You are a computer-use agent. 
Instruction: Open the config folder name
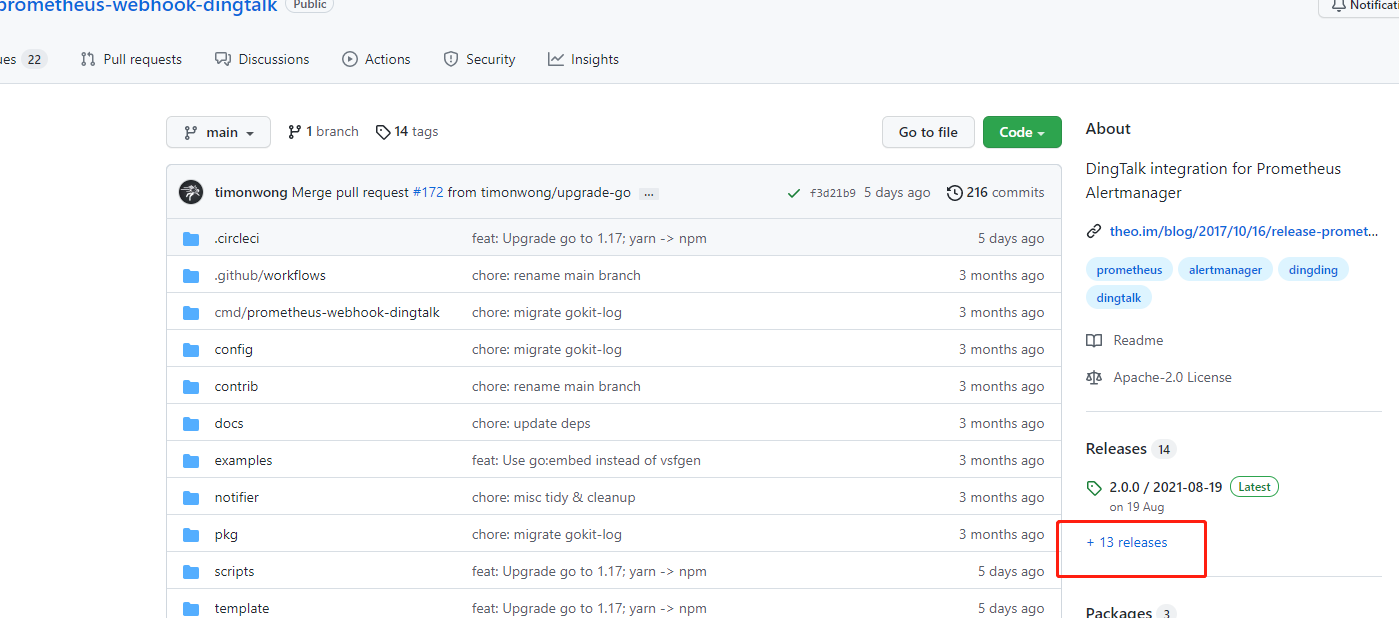pos(233,349)
